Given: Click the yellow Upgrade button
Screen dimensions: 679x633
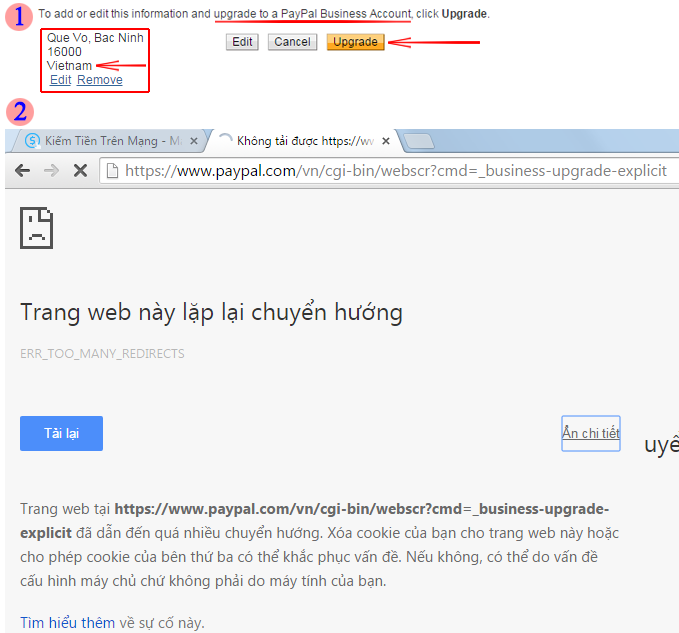Looking at the screenshot, I should click(356, 42).
